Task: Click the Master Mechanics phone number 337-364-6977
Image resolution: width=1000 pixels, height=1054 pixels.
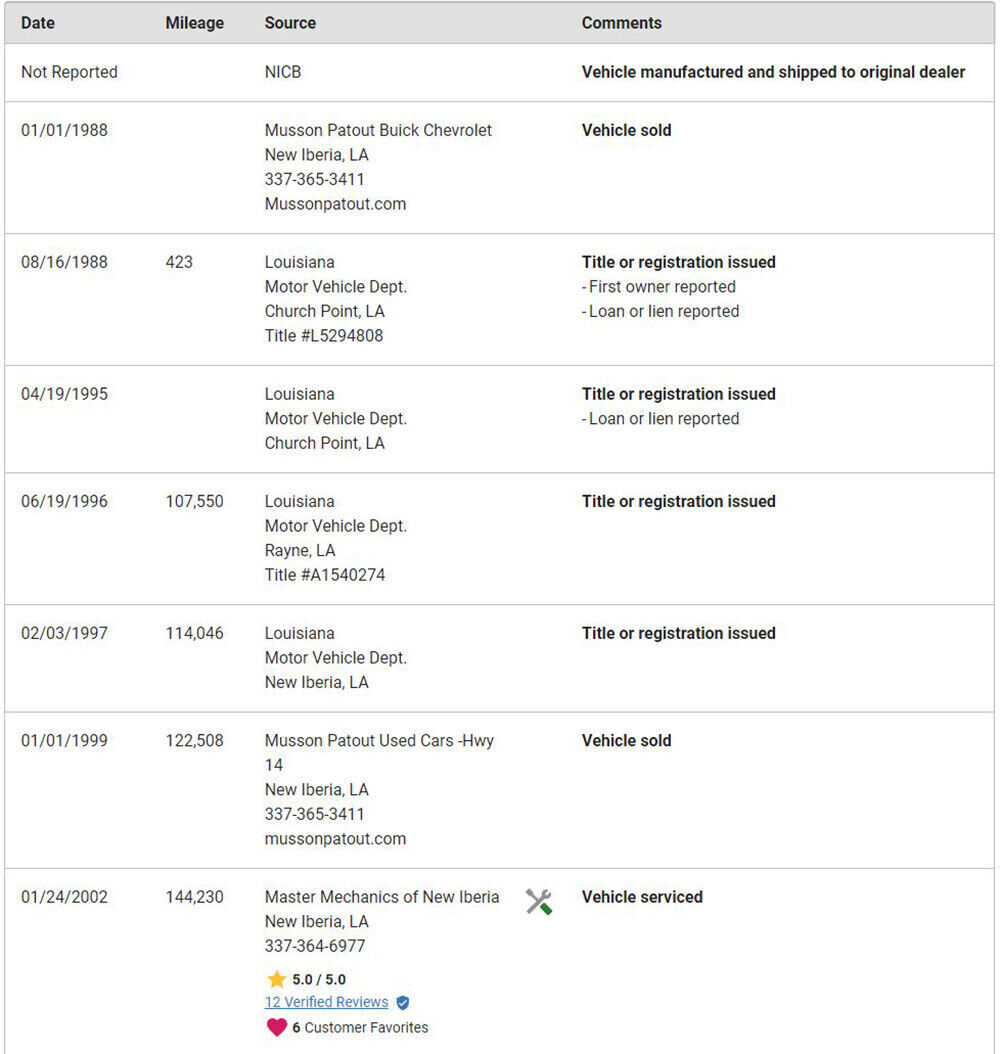Action: 315,946
